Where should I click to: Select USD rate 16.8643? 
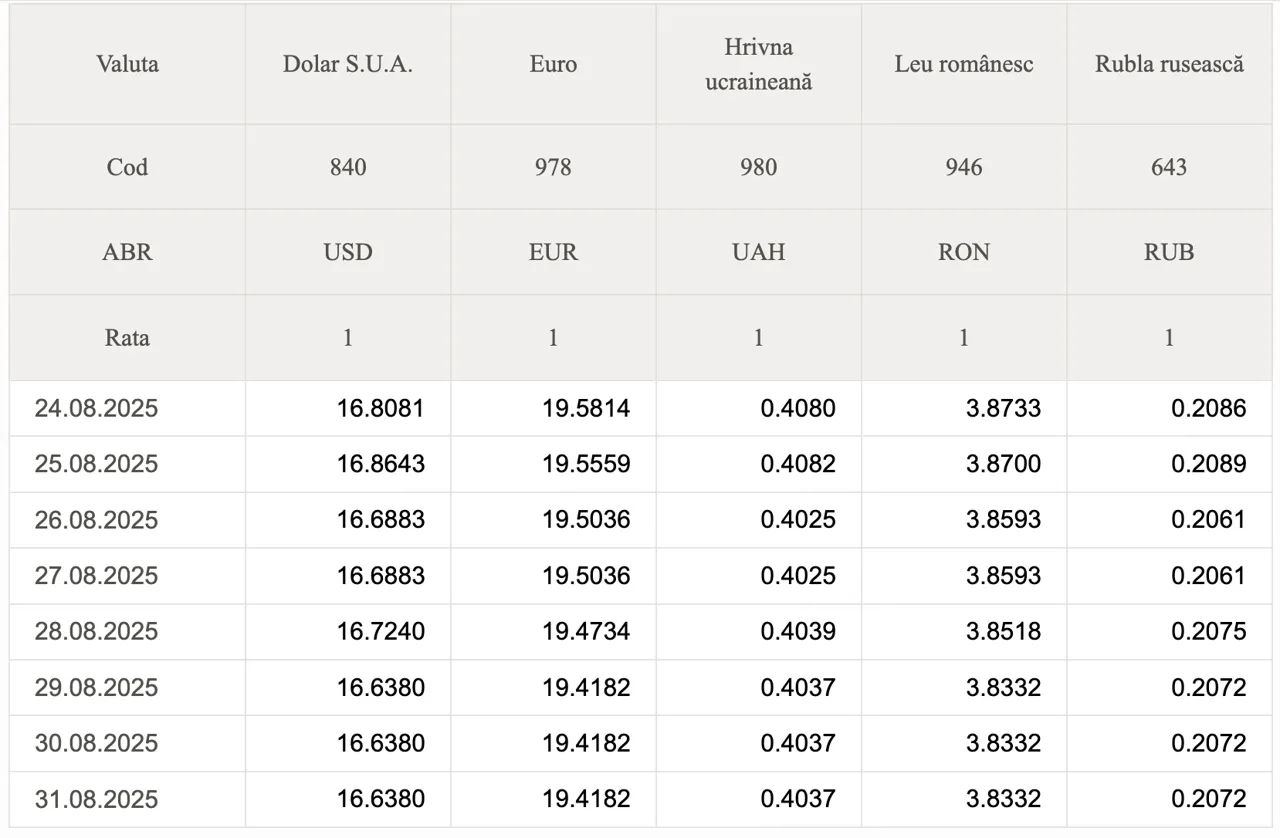click(380, 464)
